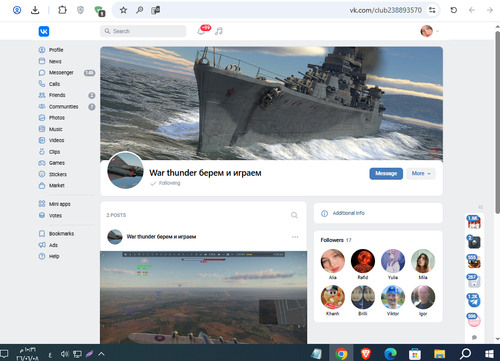
Task: Open the Profile sidebar item
Action: click(x=56, y=50)
